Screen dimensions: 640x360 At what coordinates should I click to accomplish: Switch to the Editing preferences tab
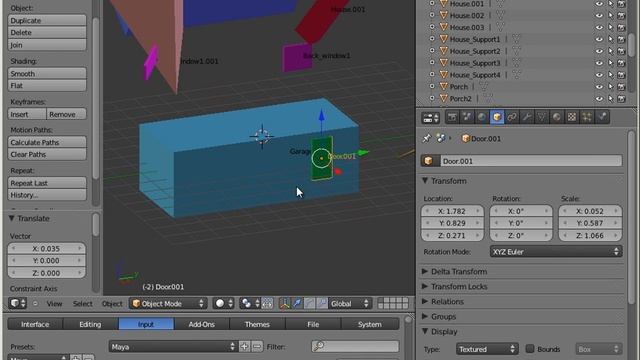pos(90,324)
